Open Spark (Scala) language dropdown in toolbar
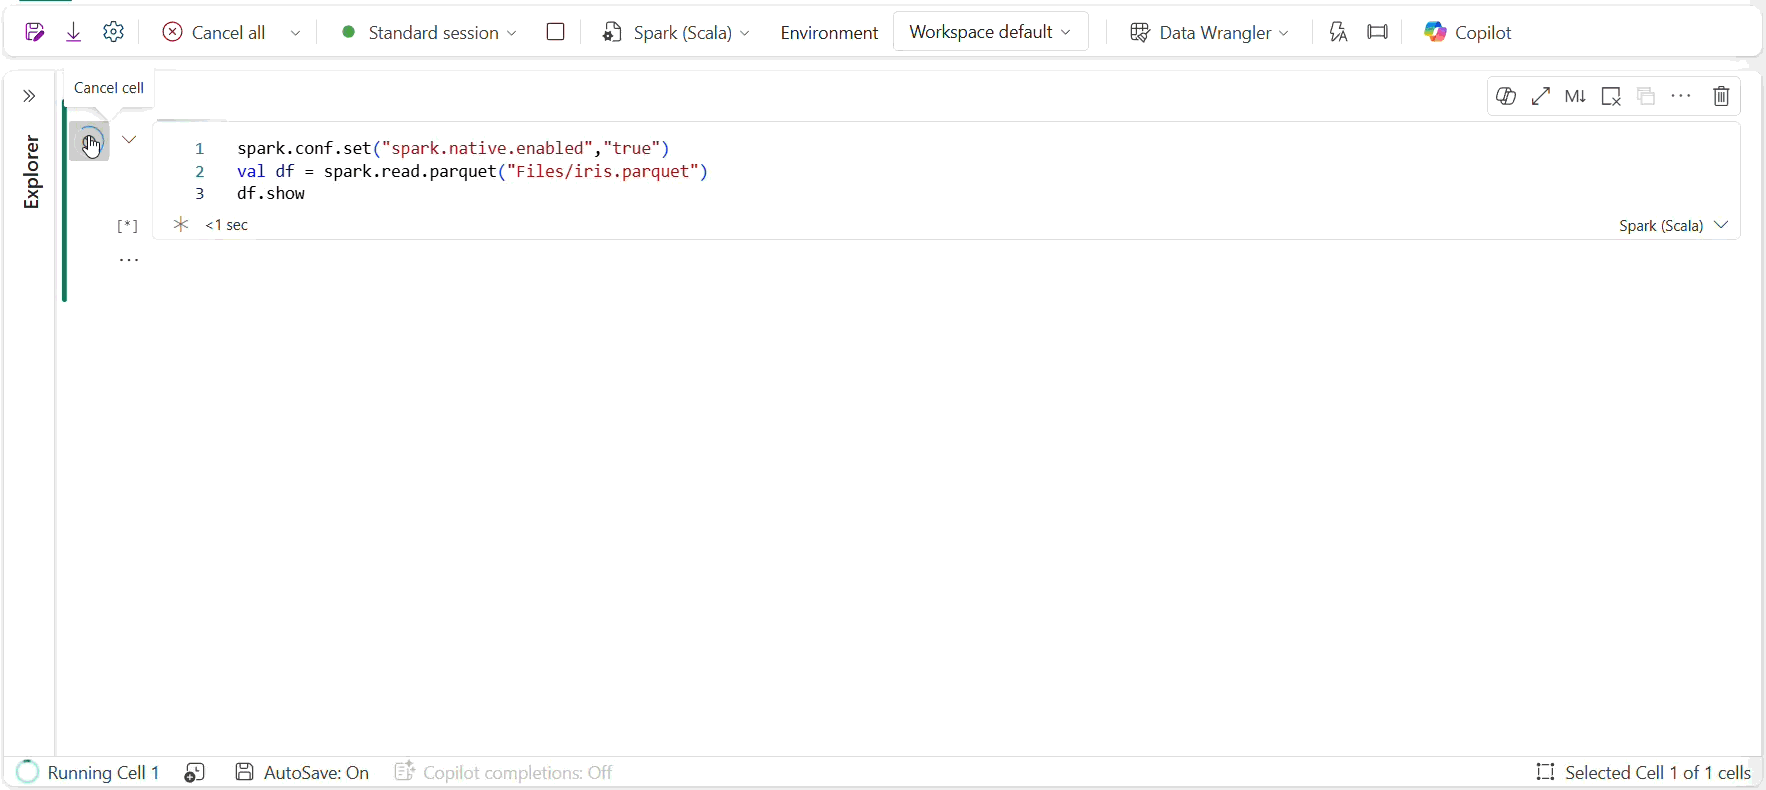This screenshot has height=790, width=1766. 676,32
